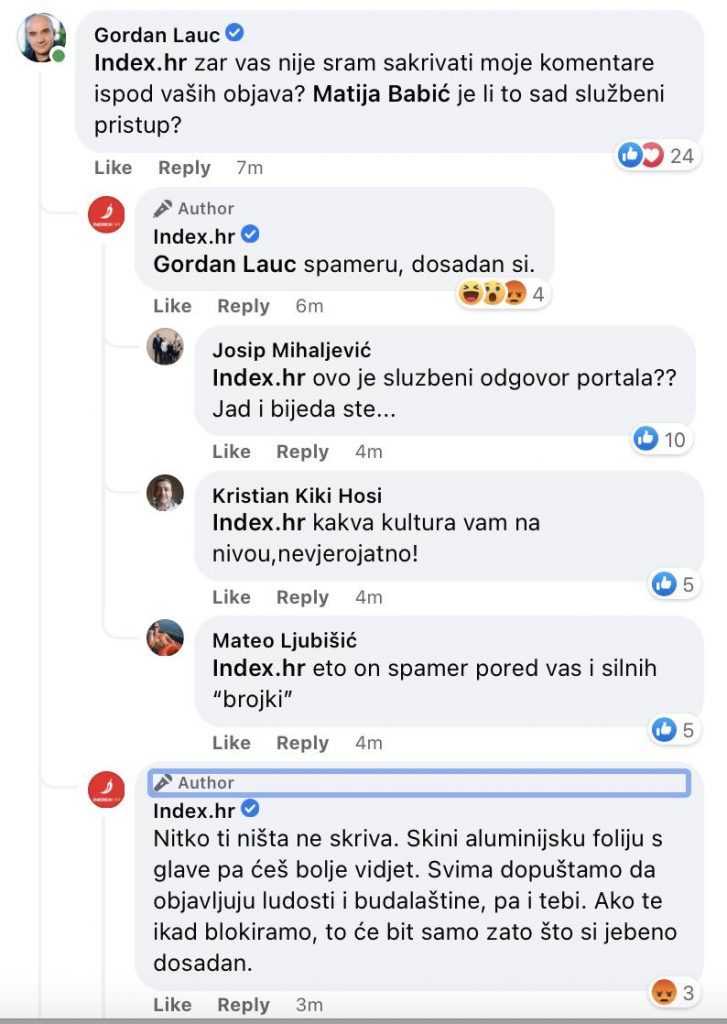Click Index.hr avatar on first reply
The height and width of the screenshot is (1024, 727).
[x=107, y=215]
